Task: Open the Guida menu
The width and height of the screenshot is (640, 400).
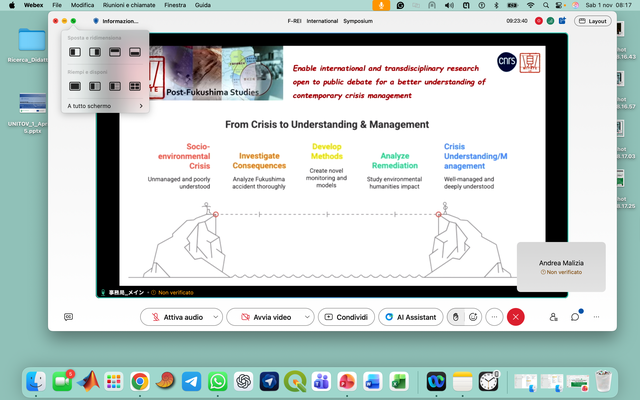Action: 203,5
